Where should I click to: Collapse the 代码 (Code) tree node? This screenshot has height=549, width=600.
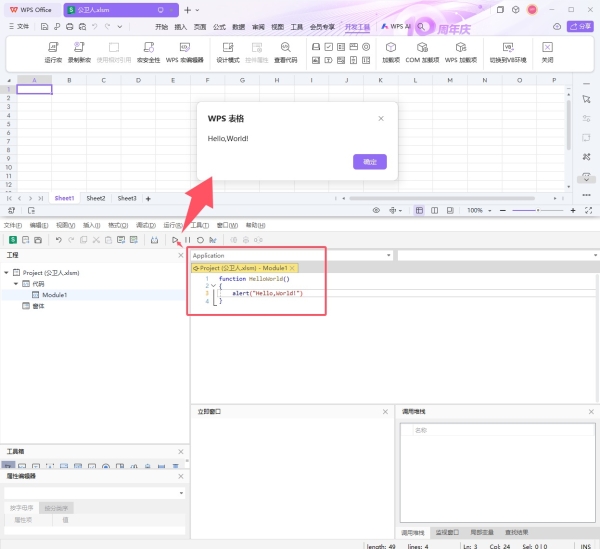16,283
